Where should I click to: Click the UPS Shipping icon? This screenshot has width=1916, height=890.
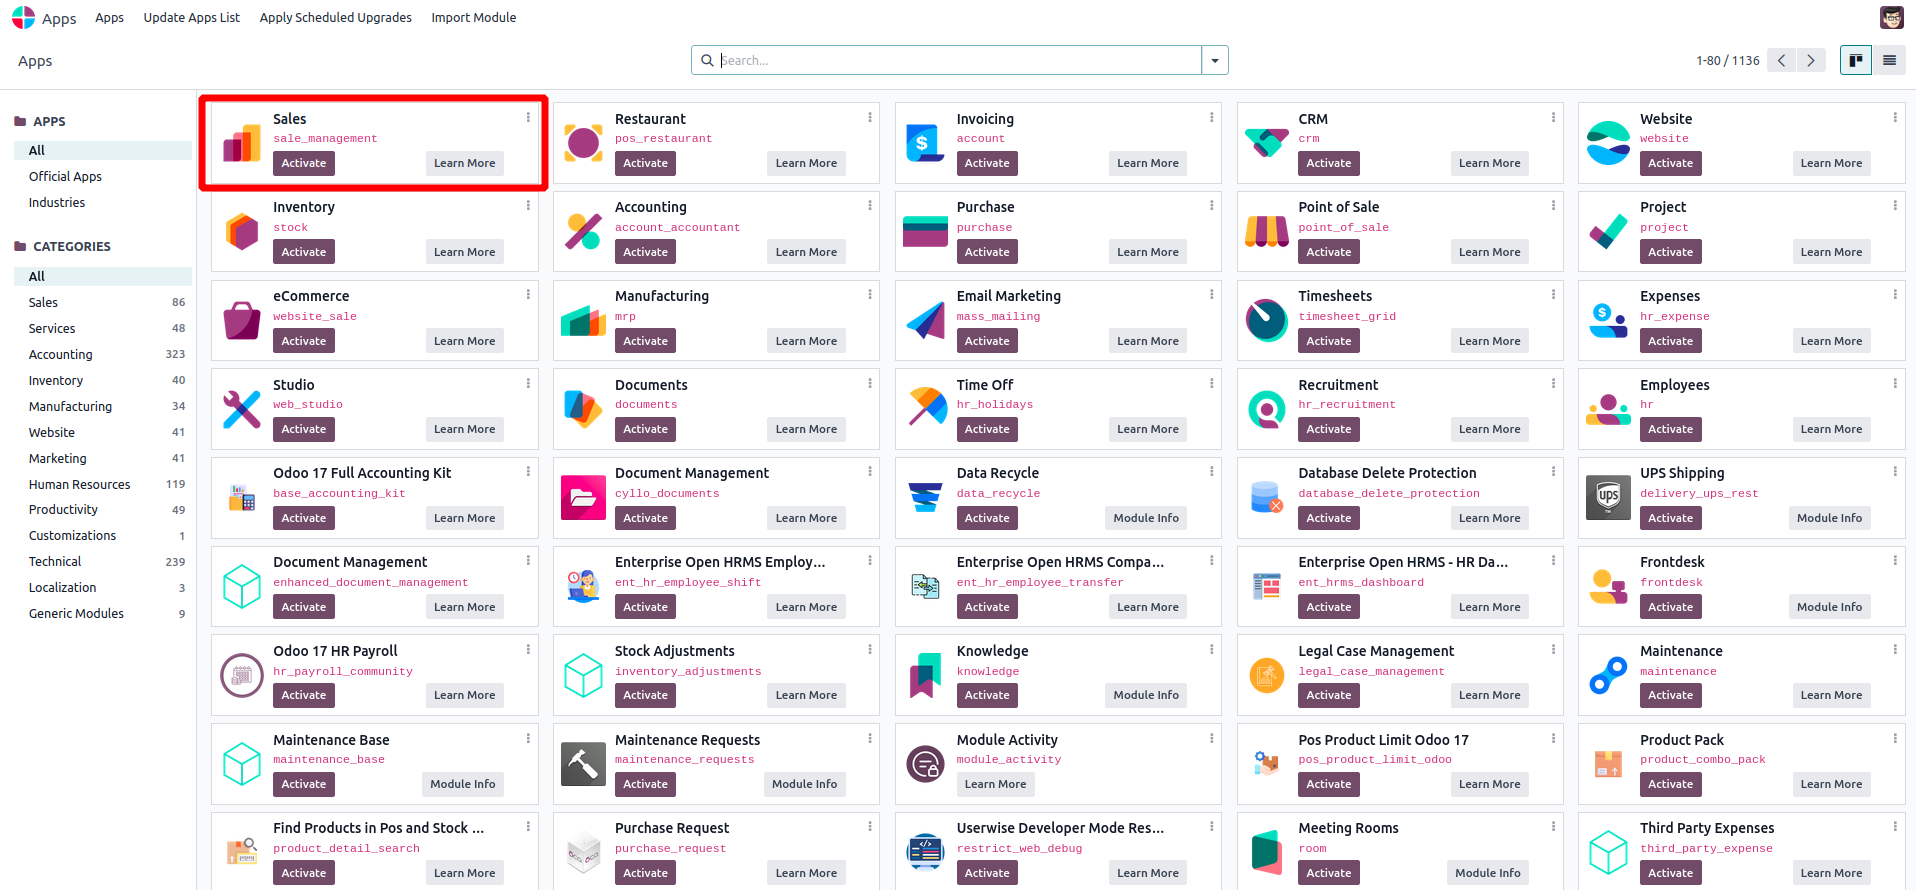point(1608,498)
